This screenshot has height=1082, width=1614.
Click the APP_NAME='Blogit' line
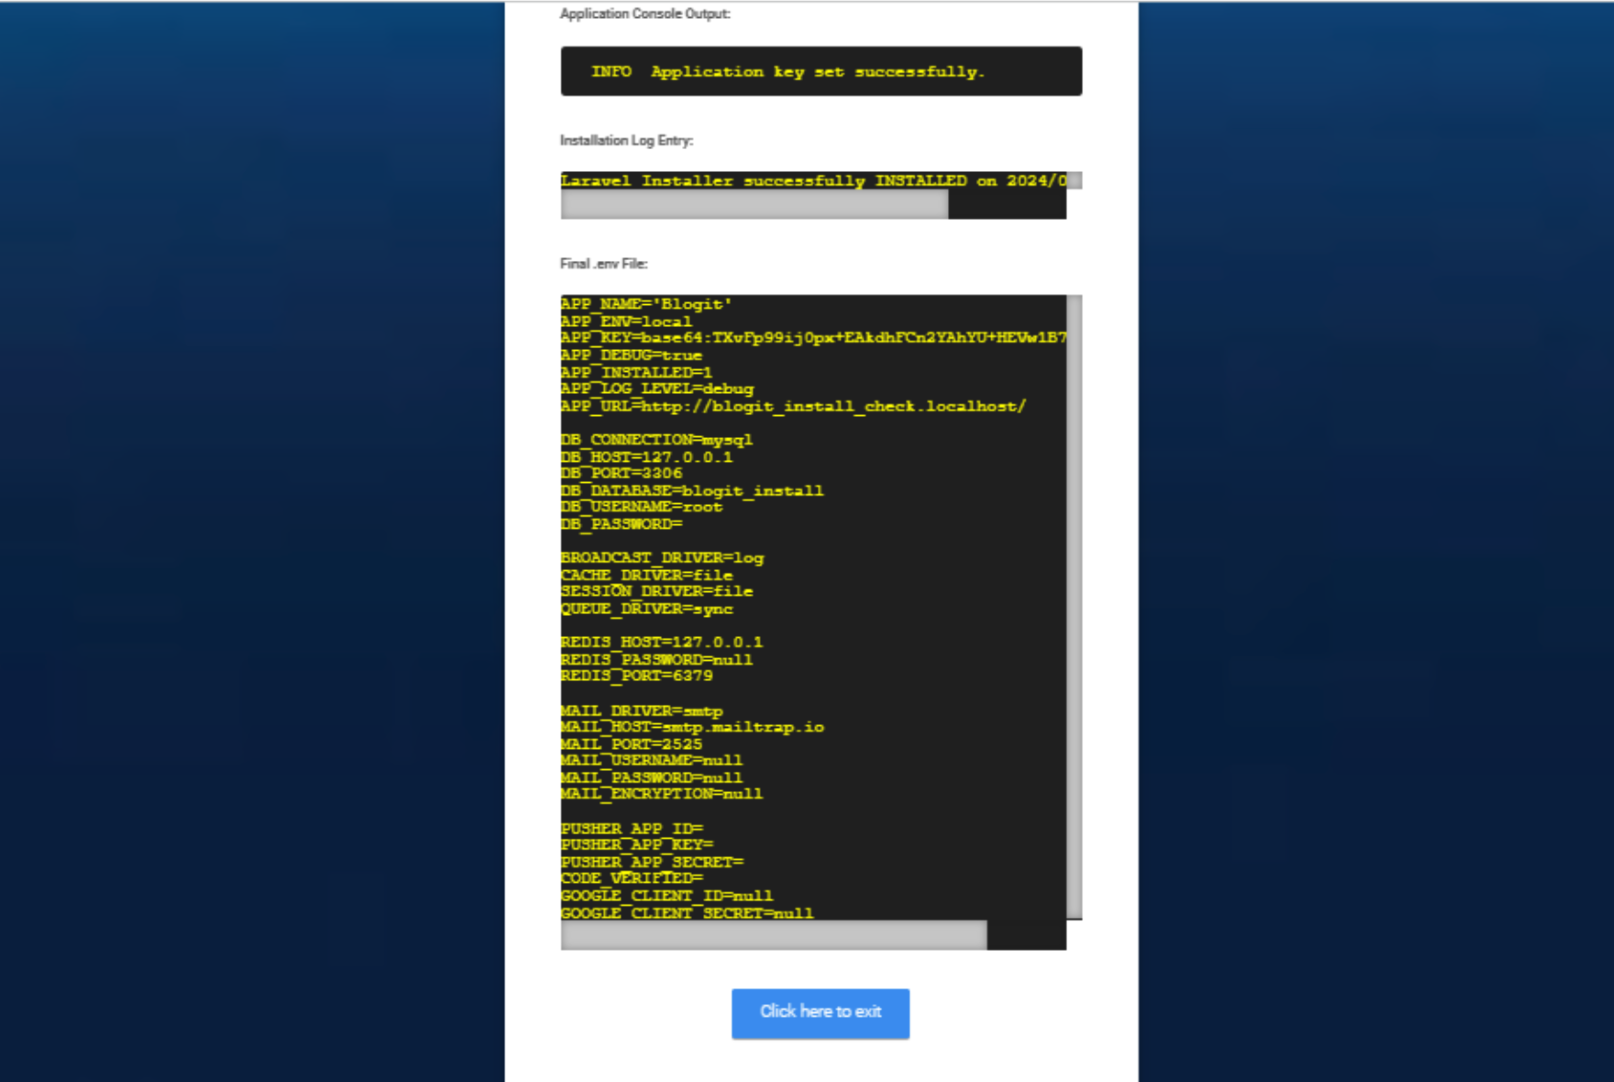pos(646,304)
